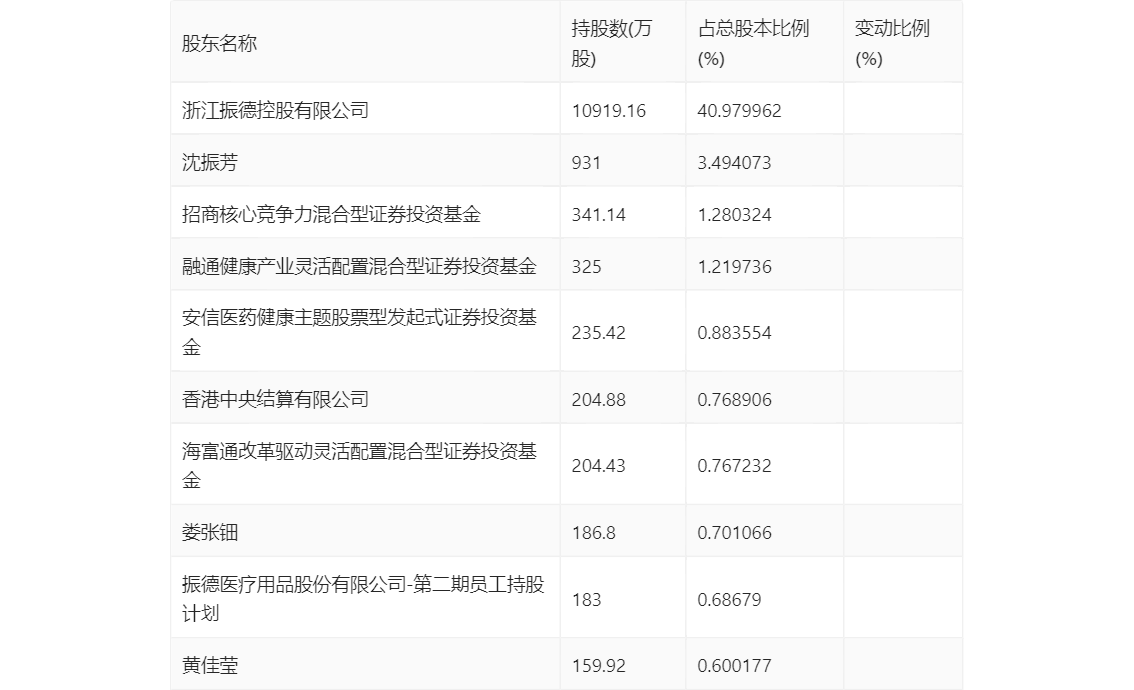Click holding value 159.92
The image size is (1134, 690).
point(598,666)
